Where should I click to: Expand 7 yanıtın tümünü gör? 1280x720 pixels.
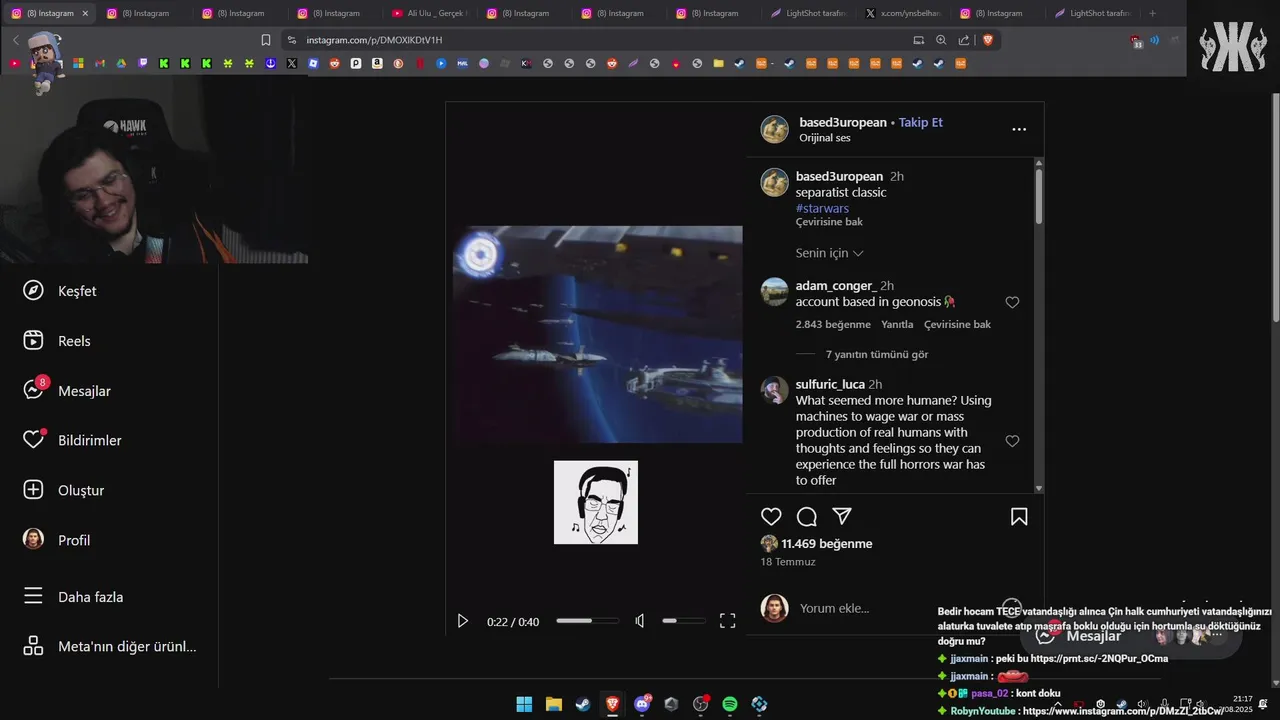point(877,354)
